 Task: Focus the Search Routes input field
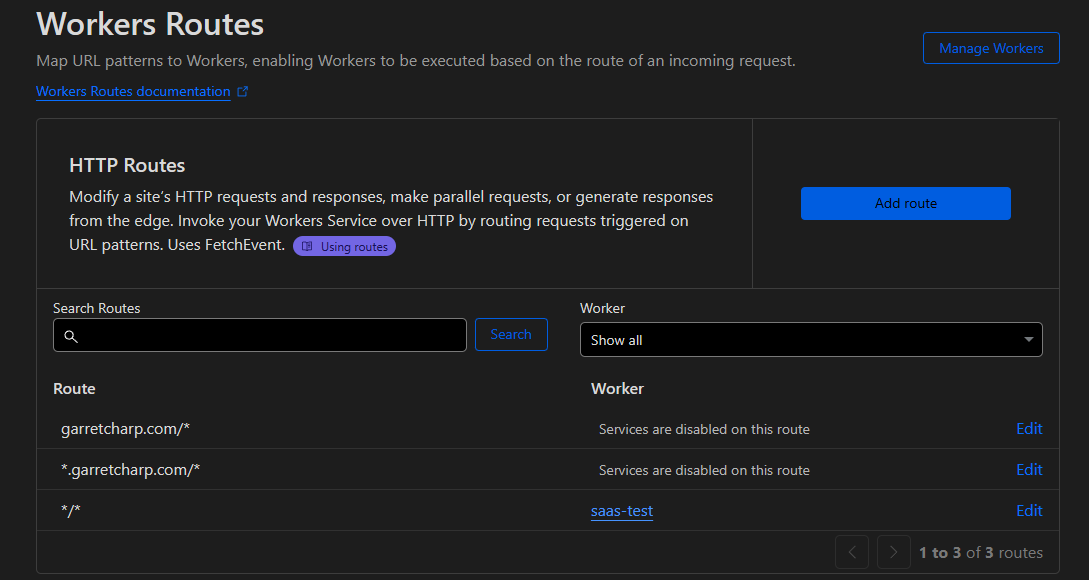click(270, 336)
